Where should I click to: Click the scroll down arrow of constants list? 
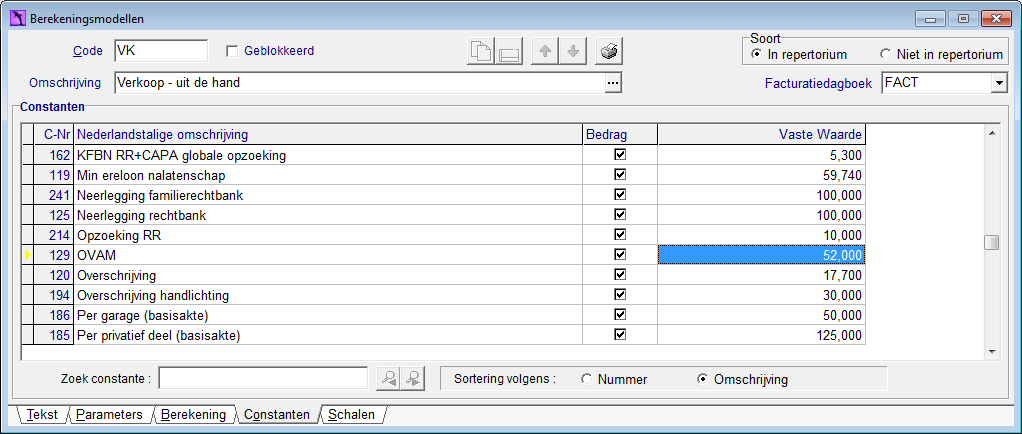(991, 352)
